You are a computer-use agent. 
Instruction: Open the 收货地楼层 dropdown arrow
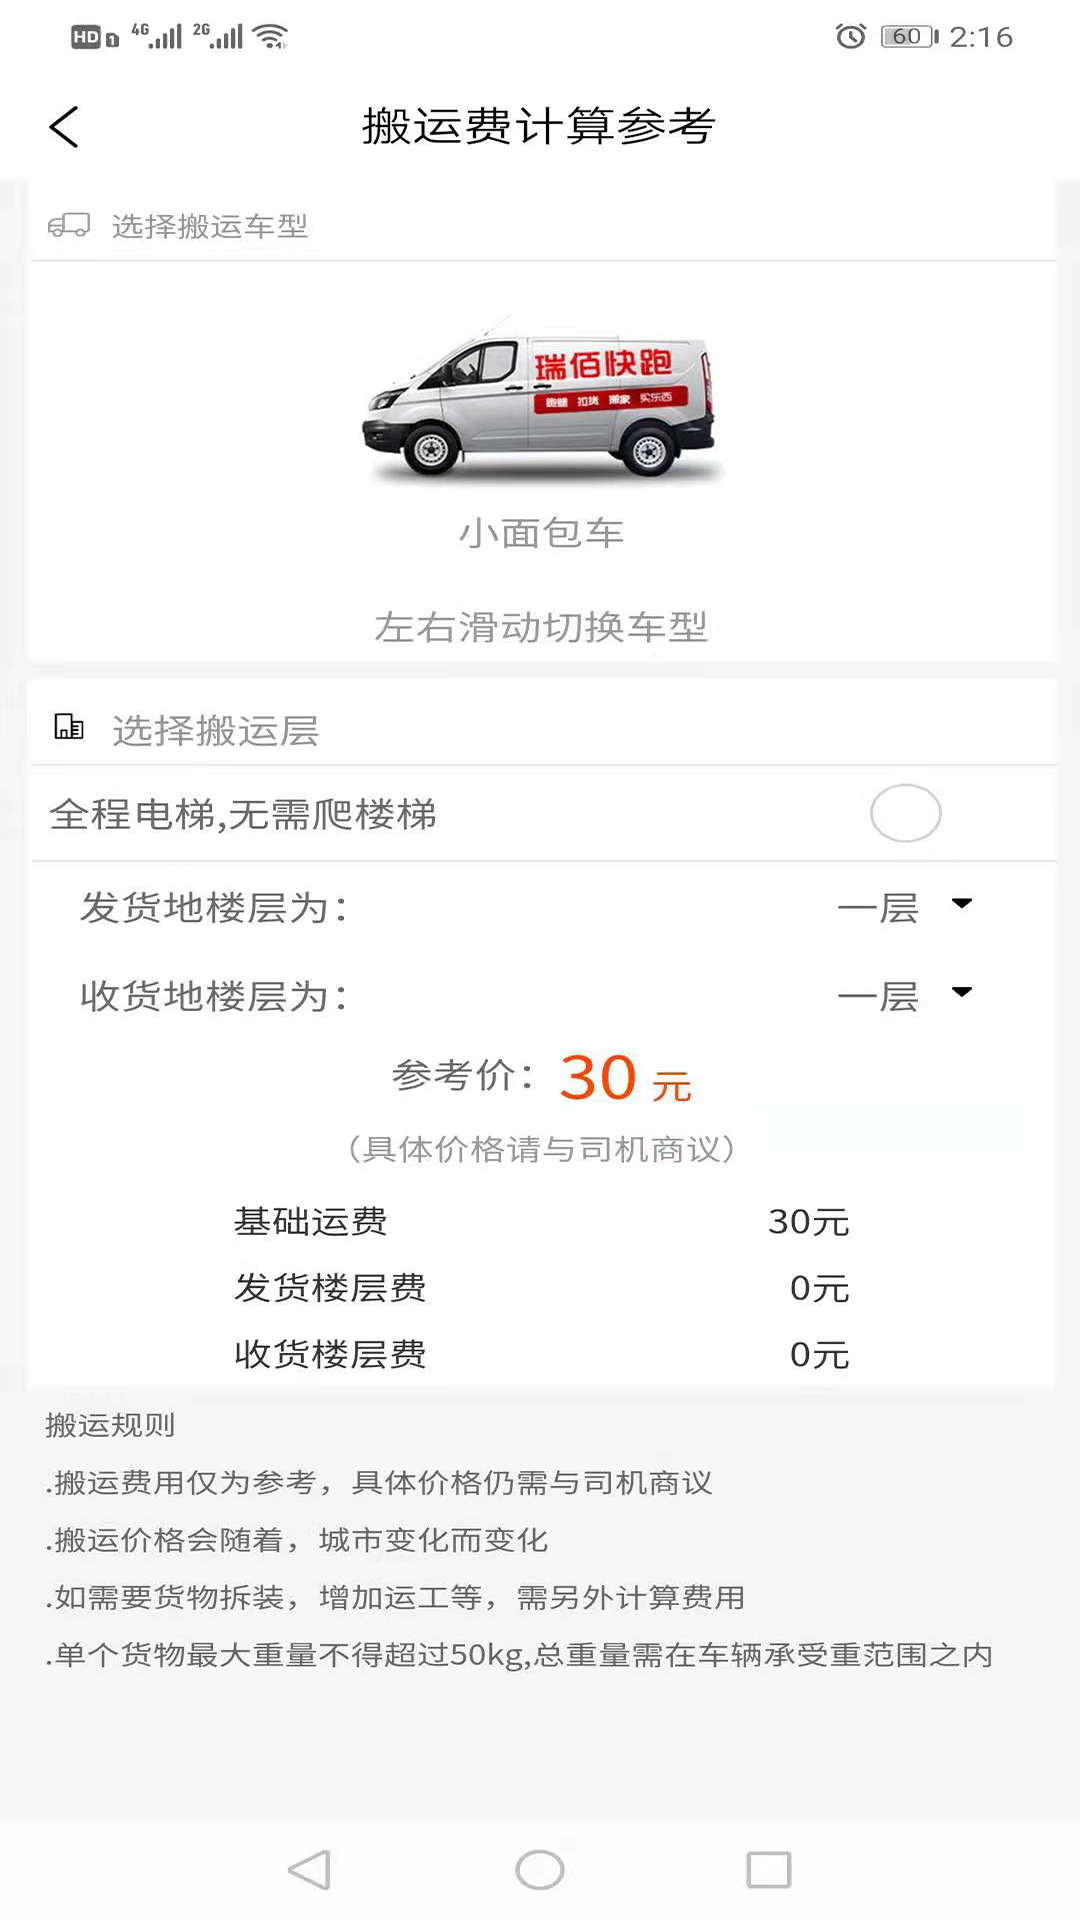tap(962, 992)
